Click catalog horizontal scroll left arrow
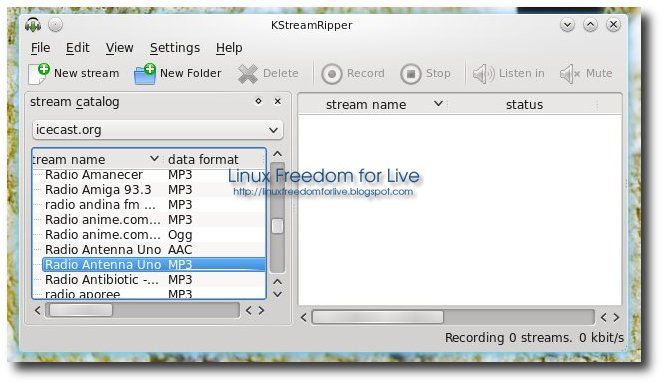Image resolution: width=664 pixels, height=385 pixels. (x=38, y=310)
